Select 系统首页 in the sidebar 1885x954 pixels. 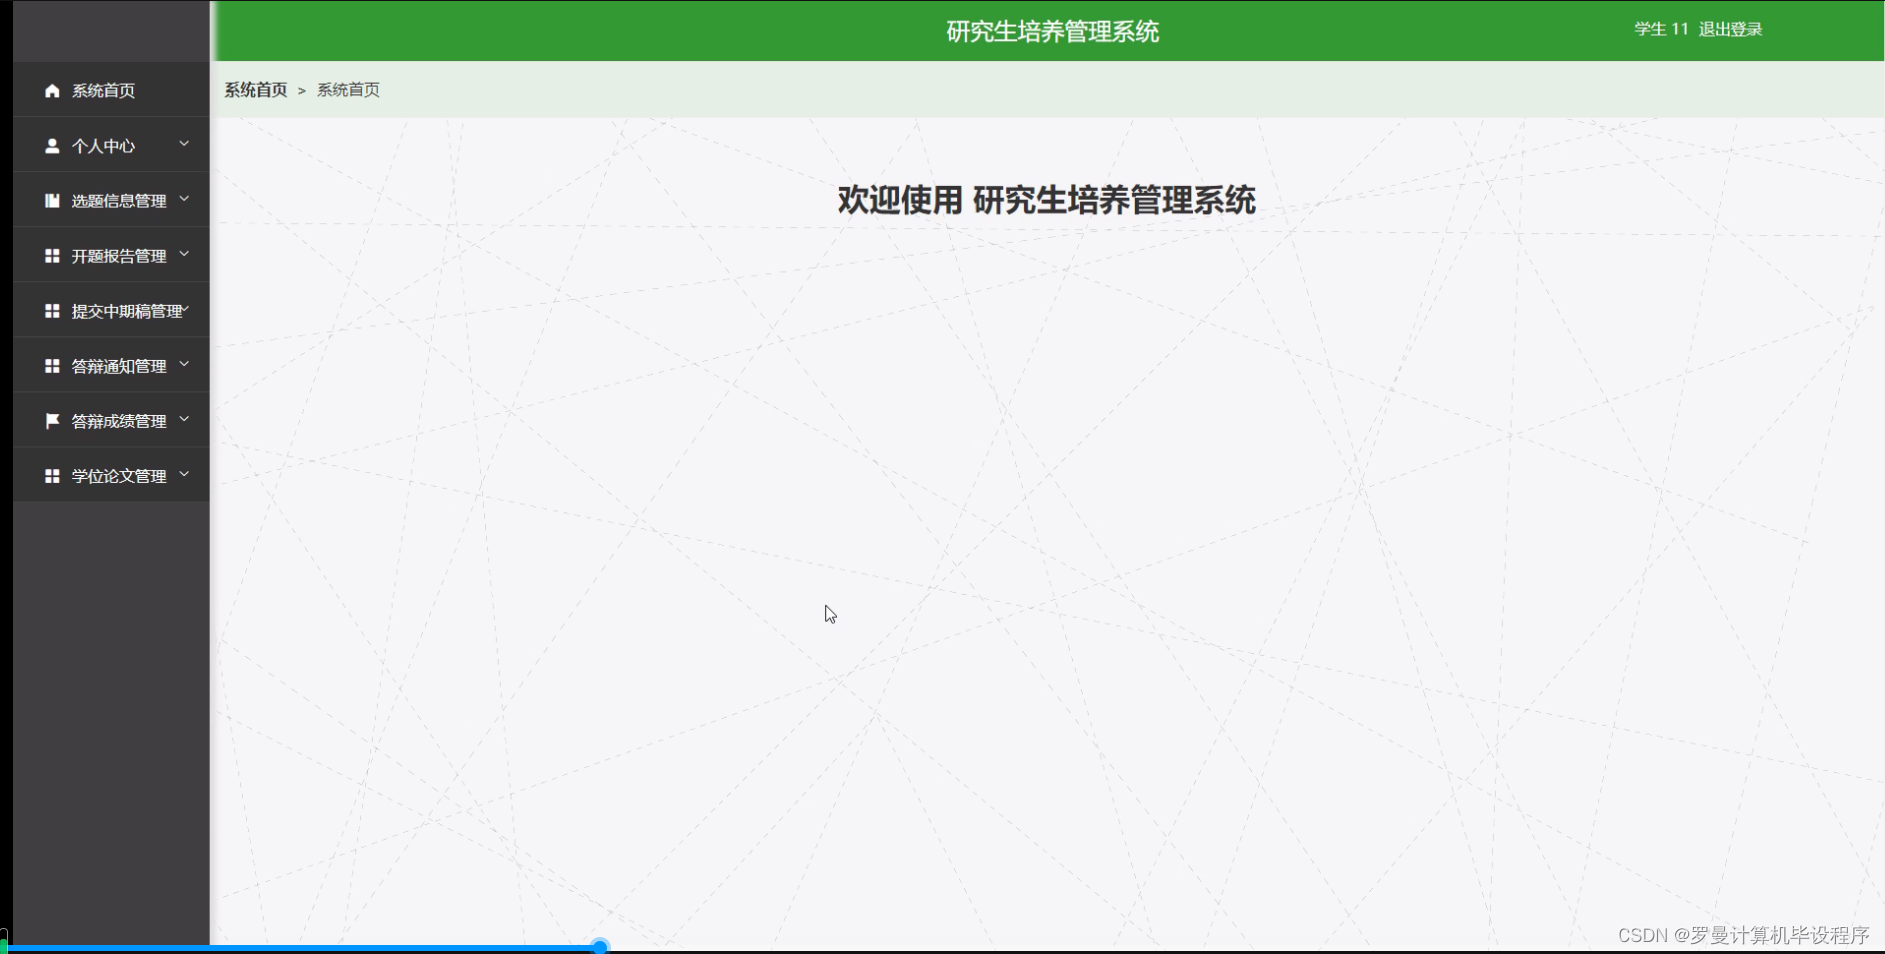click(102, 90)
